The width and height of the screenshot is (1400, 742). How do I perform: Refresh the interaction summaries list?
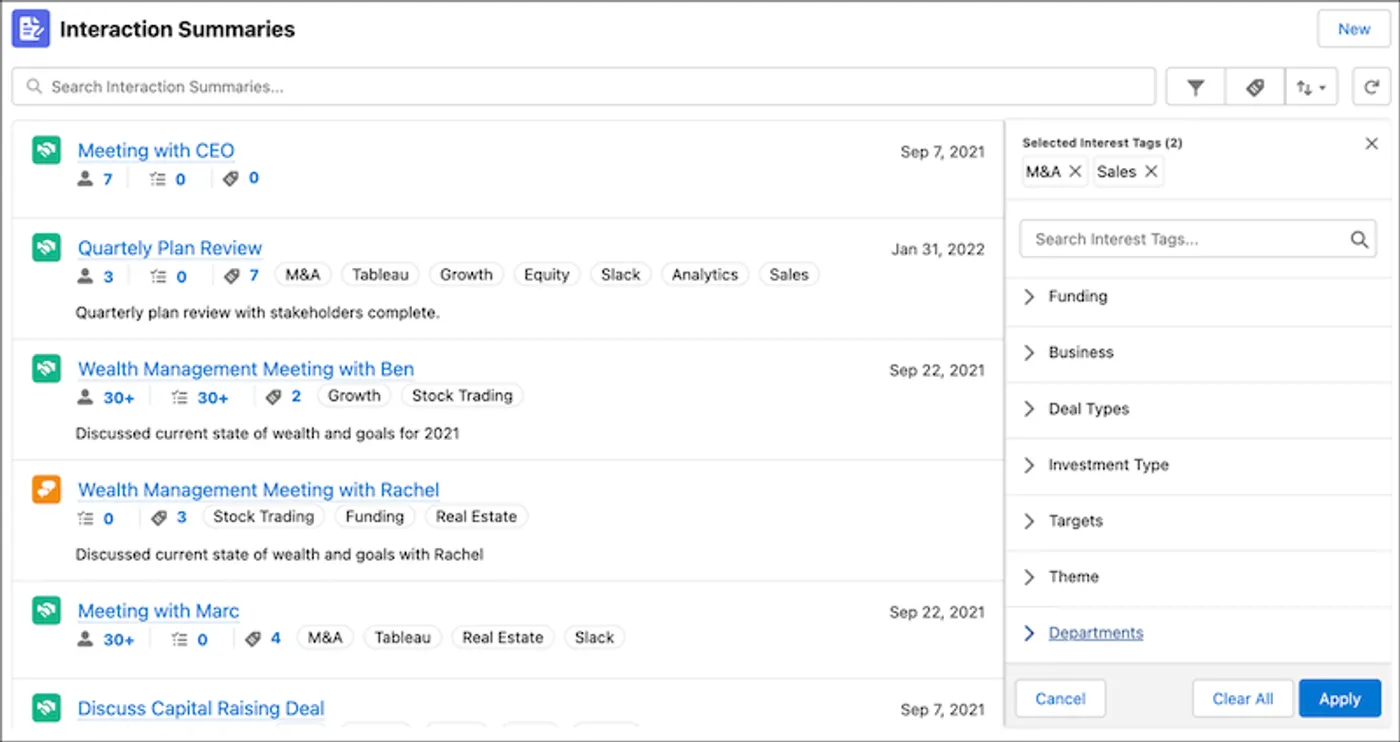1371,87
